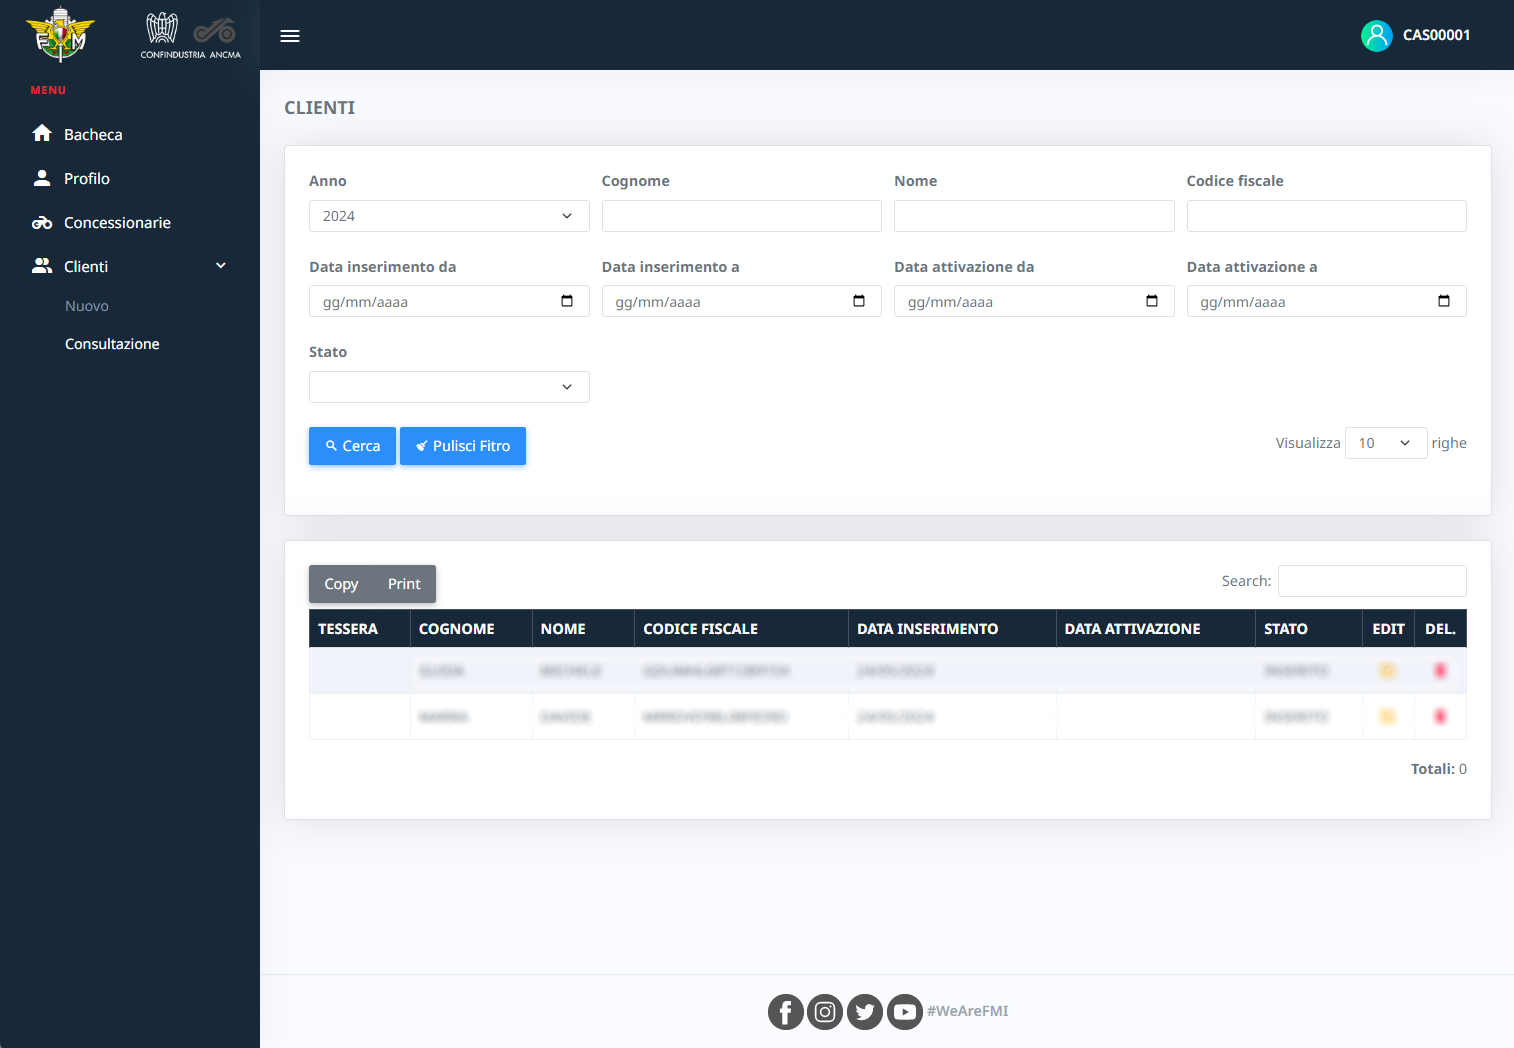Viewport: 1514px width, 1048px height.
Task: Click the Print button above the table
Action: (404, 584)
